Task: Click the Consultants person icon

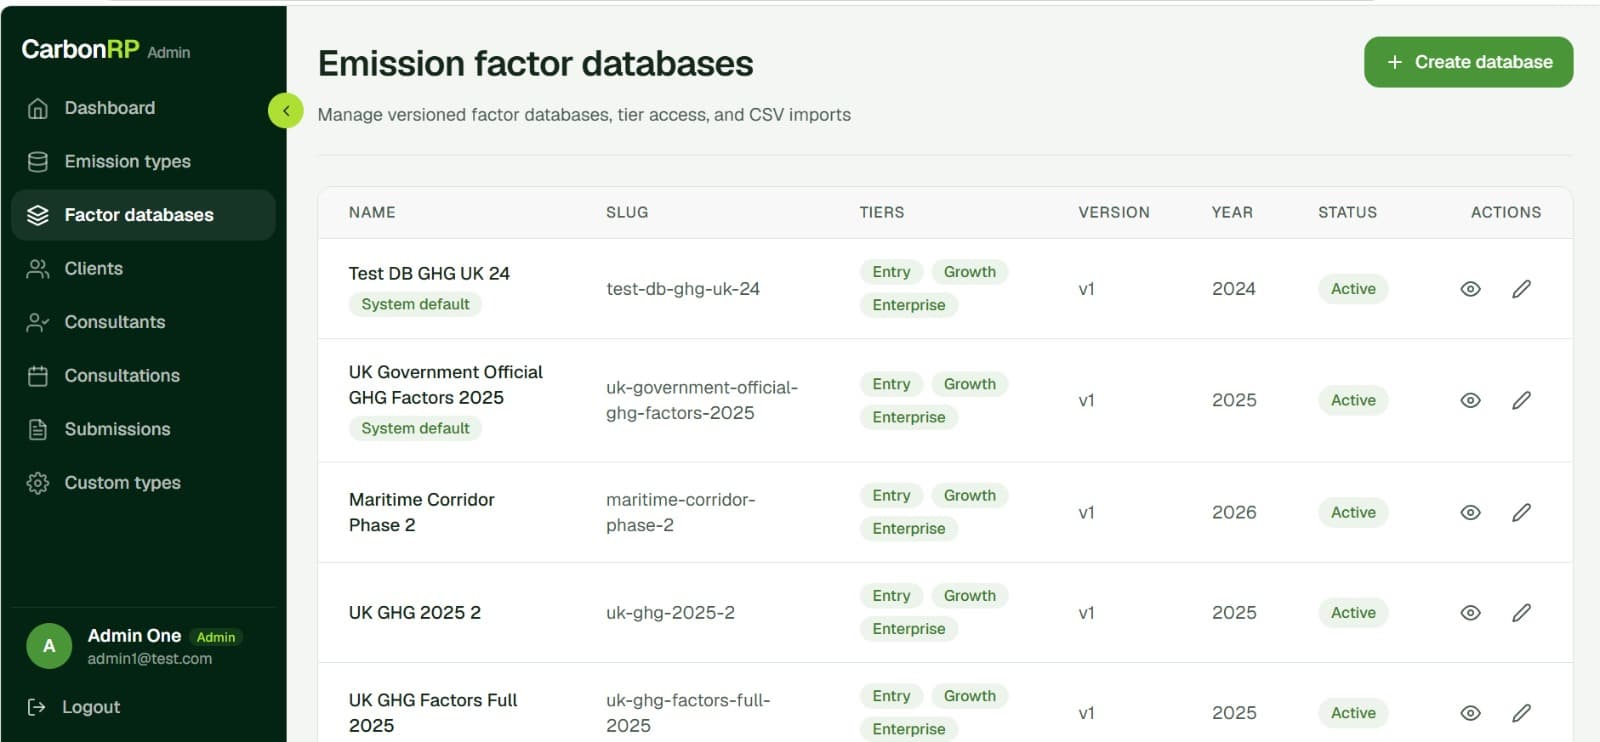Action: click(x=38, y=322)
